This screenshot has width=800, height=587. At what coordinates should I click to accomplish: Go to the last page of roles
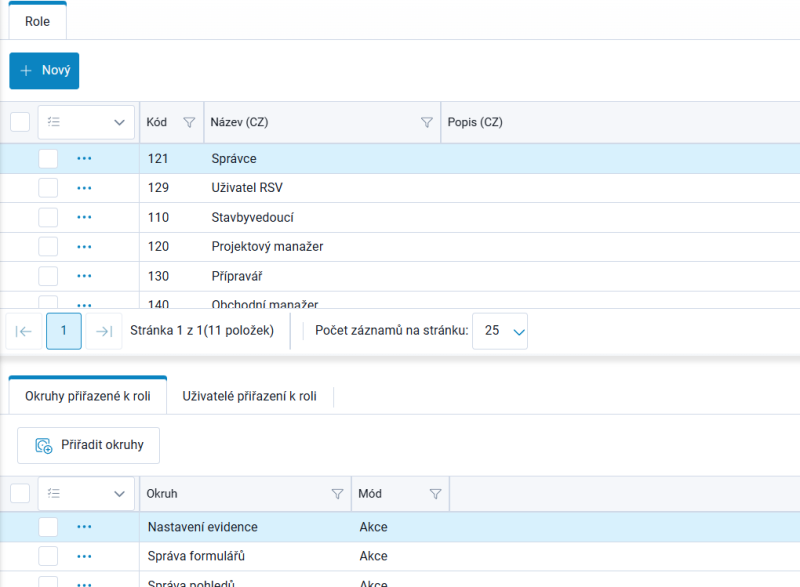point(104,331)
